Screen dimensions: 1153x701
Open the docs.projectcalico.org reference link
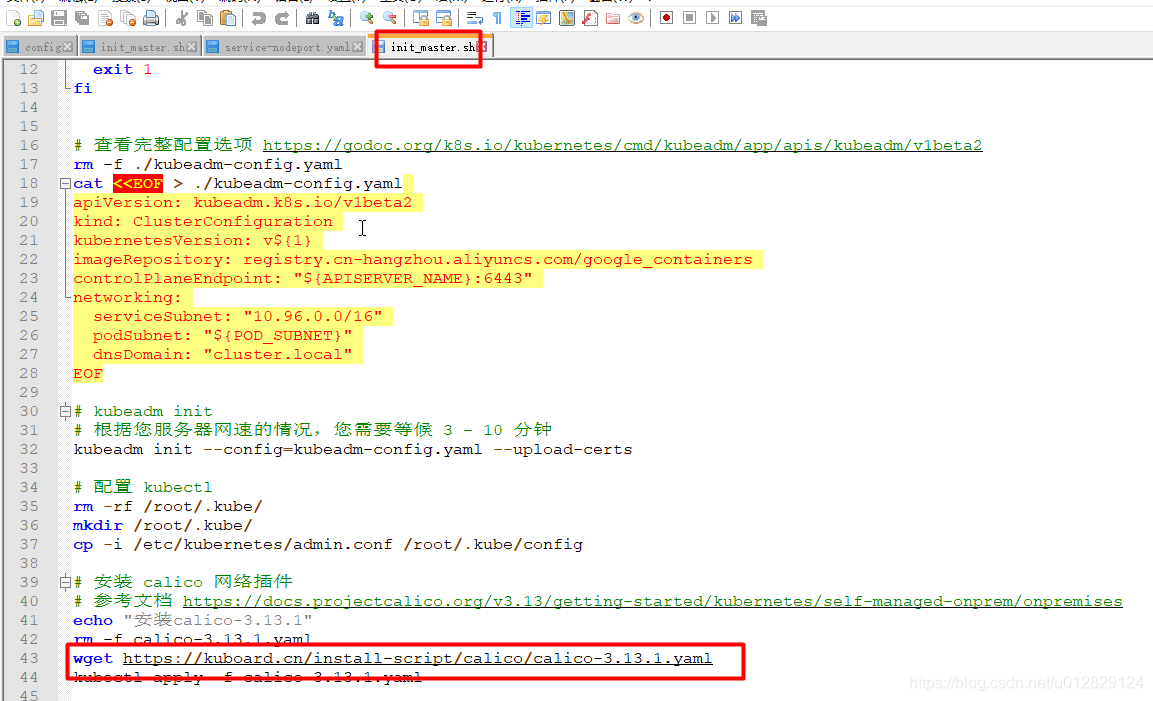click(652, 601)
